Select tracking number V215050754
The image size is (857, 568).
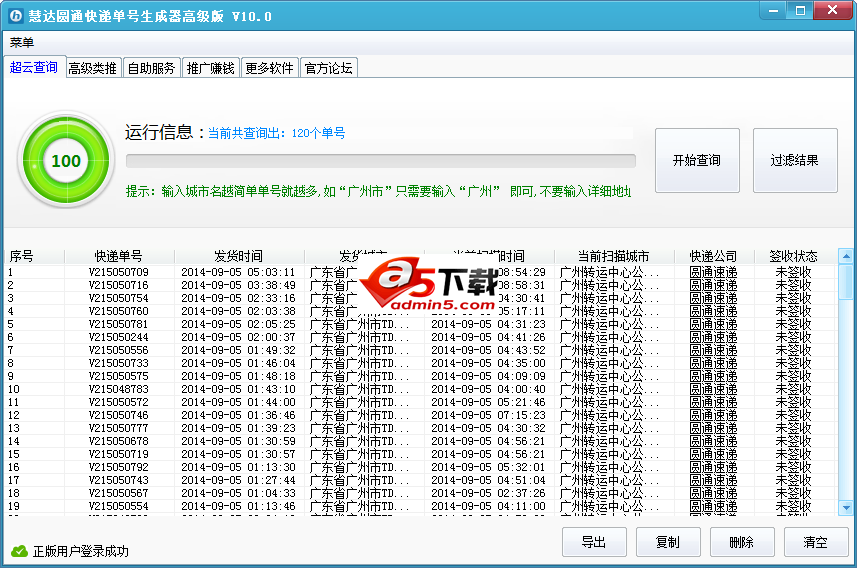click(x=119, y=298)
